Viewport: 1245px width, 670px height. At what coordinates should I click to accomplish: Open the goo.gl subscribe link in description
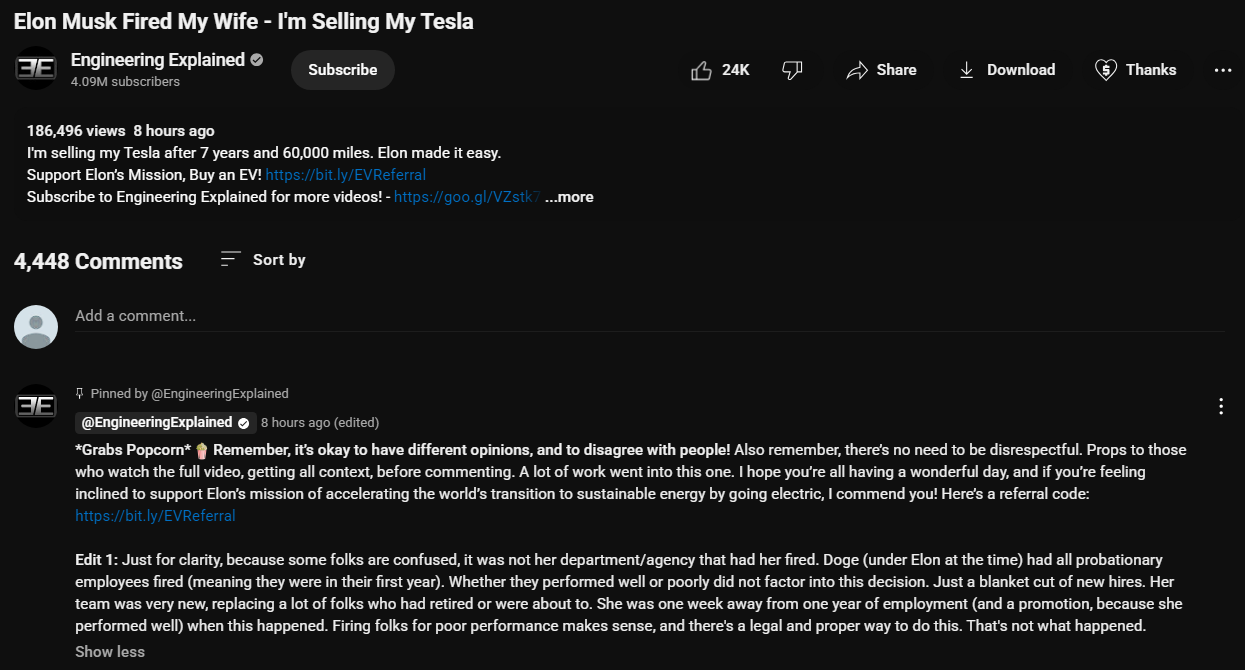click(x=467, y=197)
